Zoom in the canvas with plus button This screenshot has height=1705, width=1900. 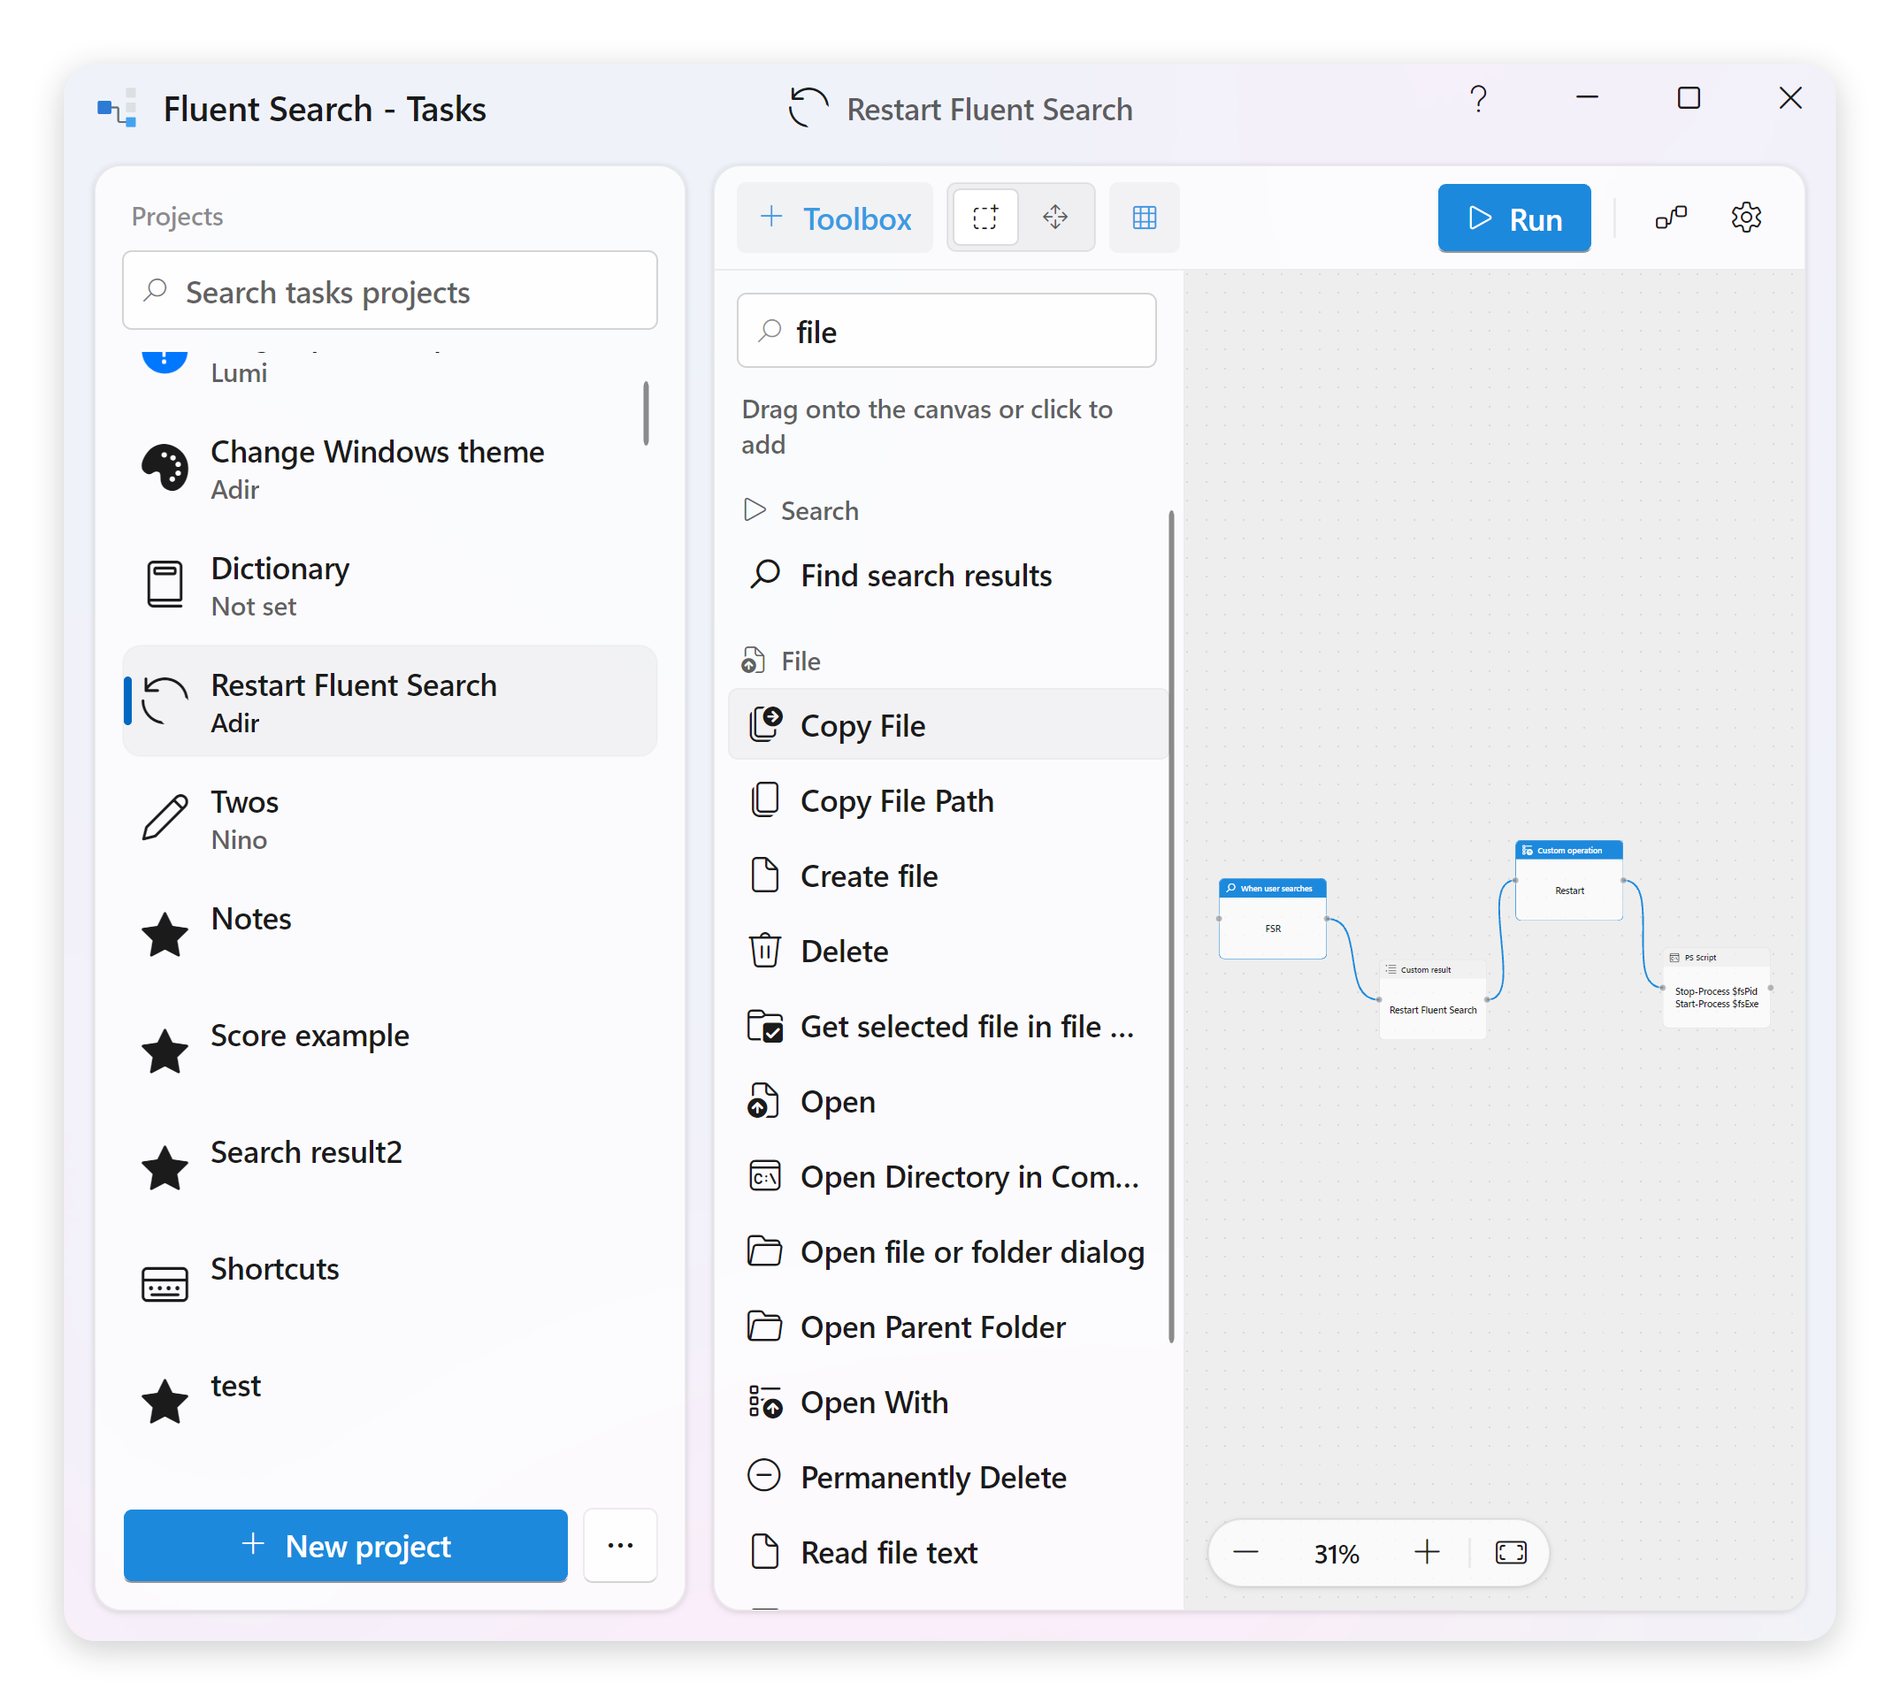tap(1427, 1552)
